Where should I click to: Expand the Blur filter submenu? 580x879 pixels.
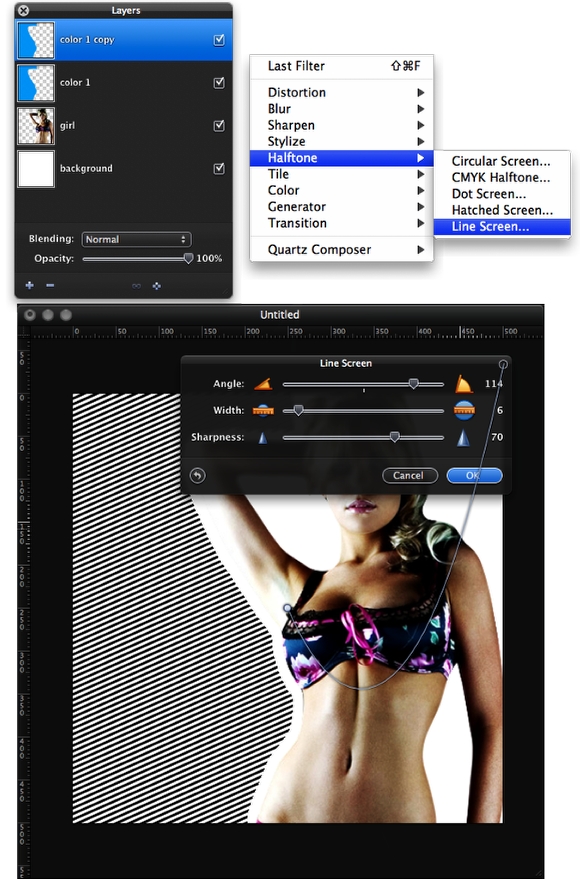click(x=341, y=109)
